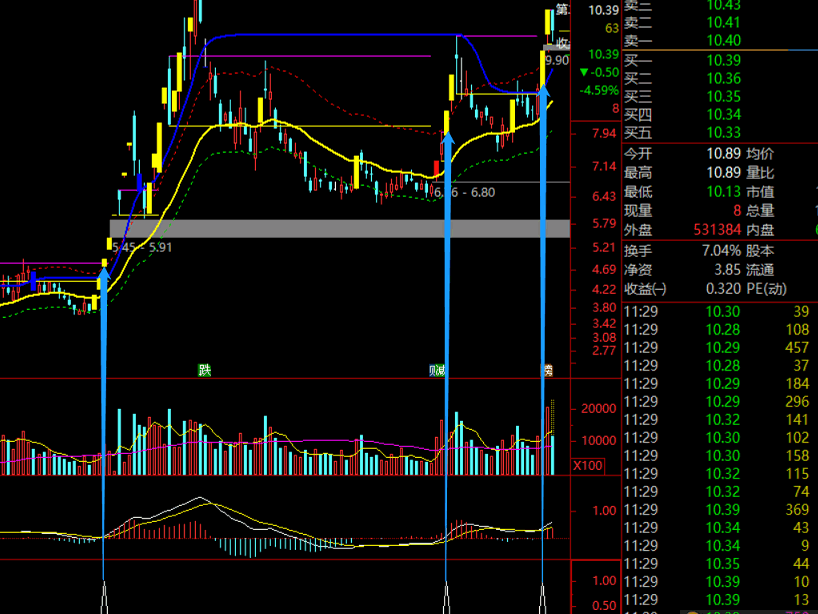Click the tick trade 10.28 with volume 108
The image size is (818, 614).
[x=716, y=330]
